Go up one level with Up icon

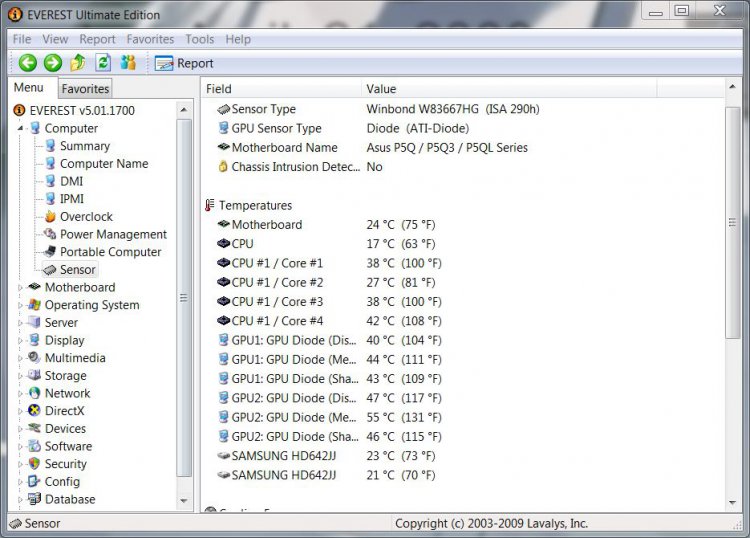pyautogui.click(x=77, y=63)
